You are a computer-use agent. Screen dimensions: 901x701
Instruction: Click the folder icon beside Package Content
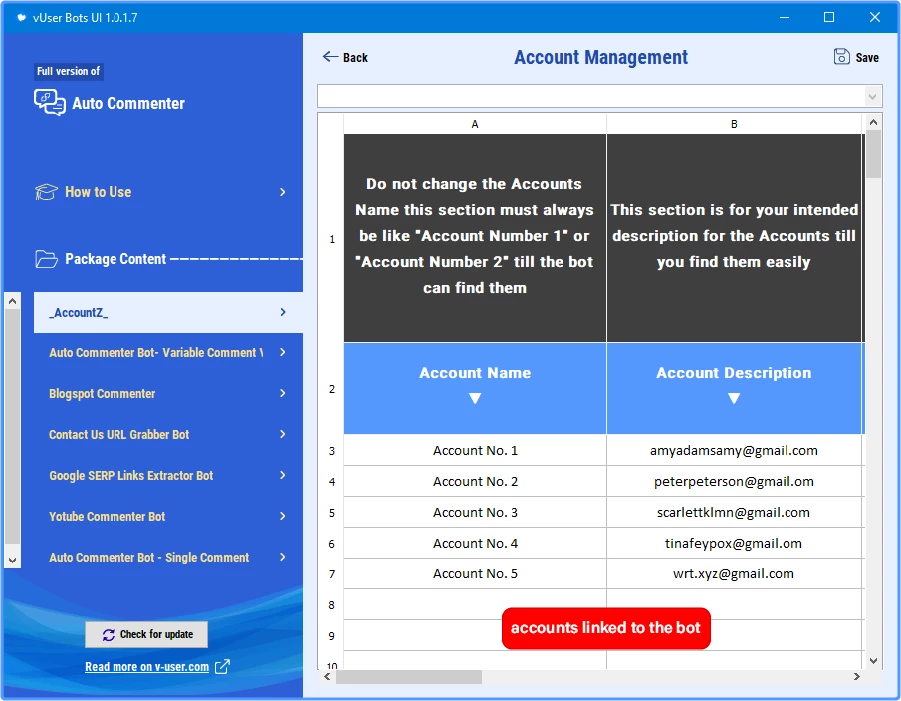pyautogui.click(x=47, y=259)
